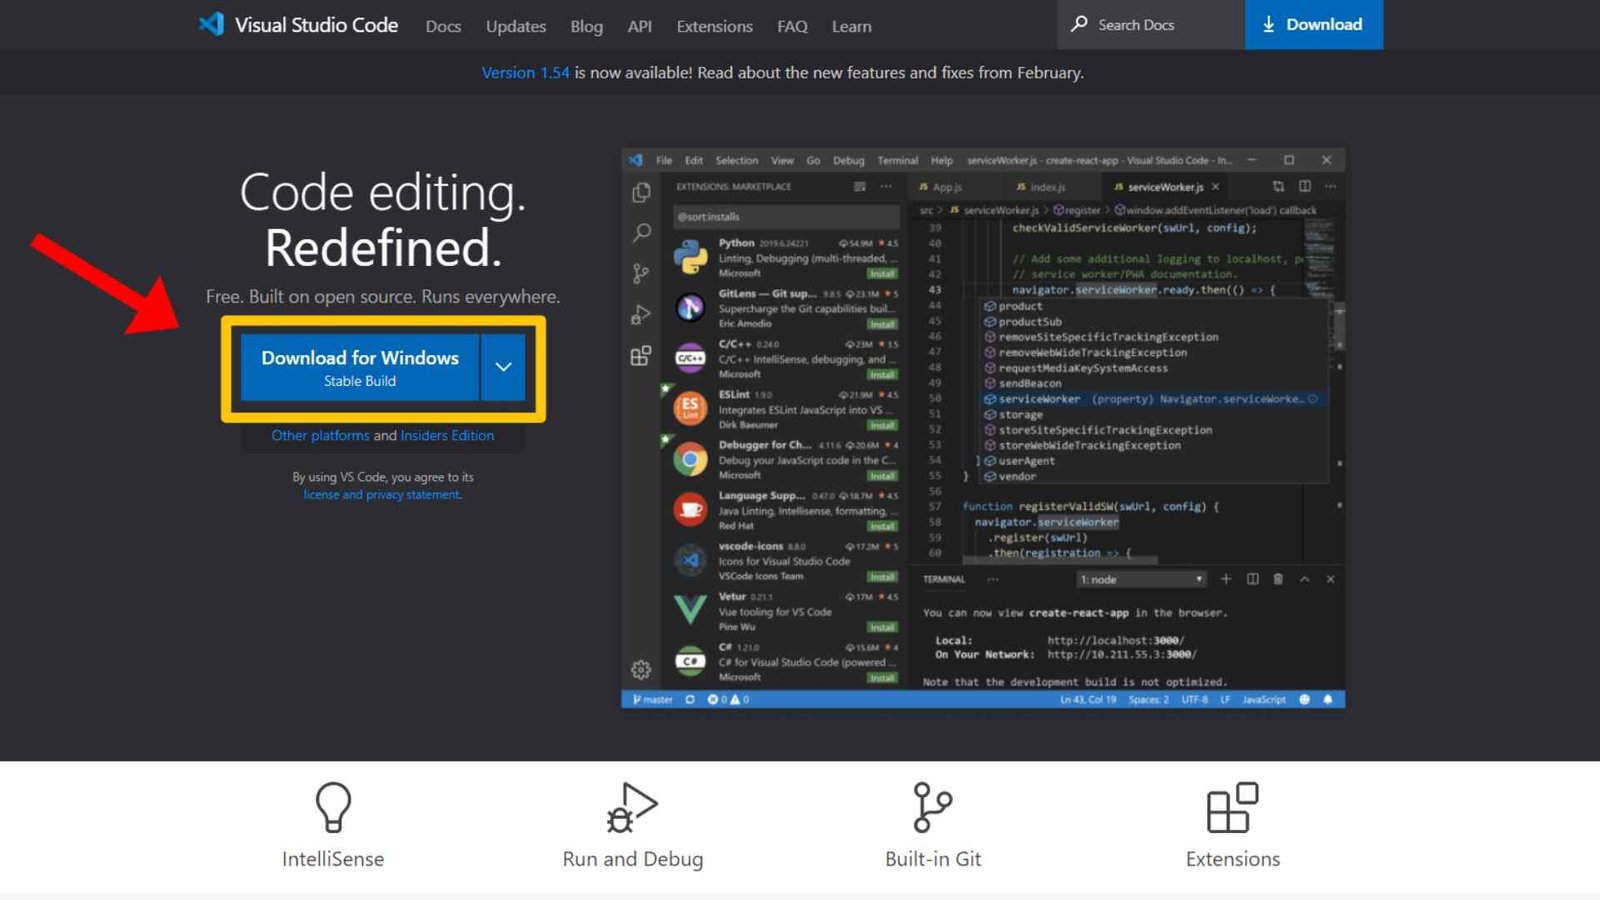This screenshot has width=1600, height=900.
Task: Go to the Blog nav item
Action: coord(587,26)
